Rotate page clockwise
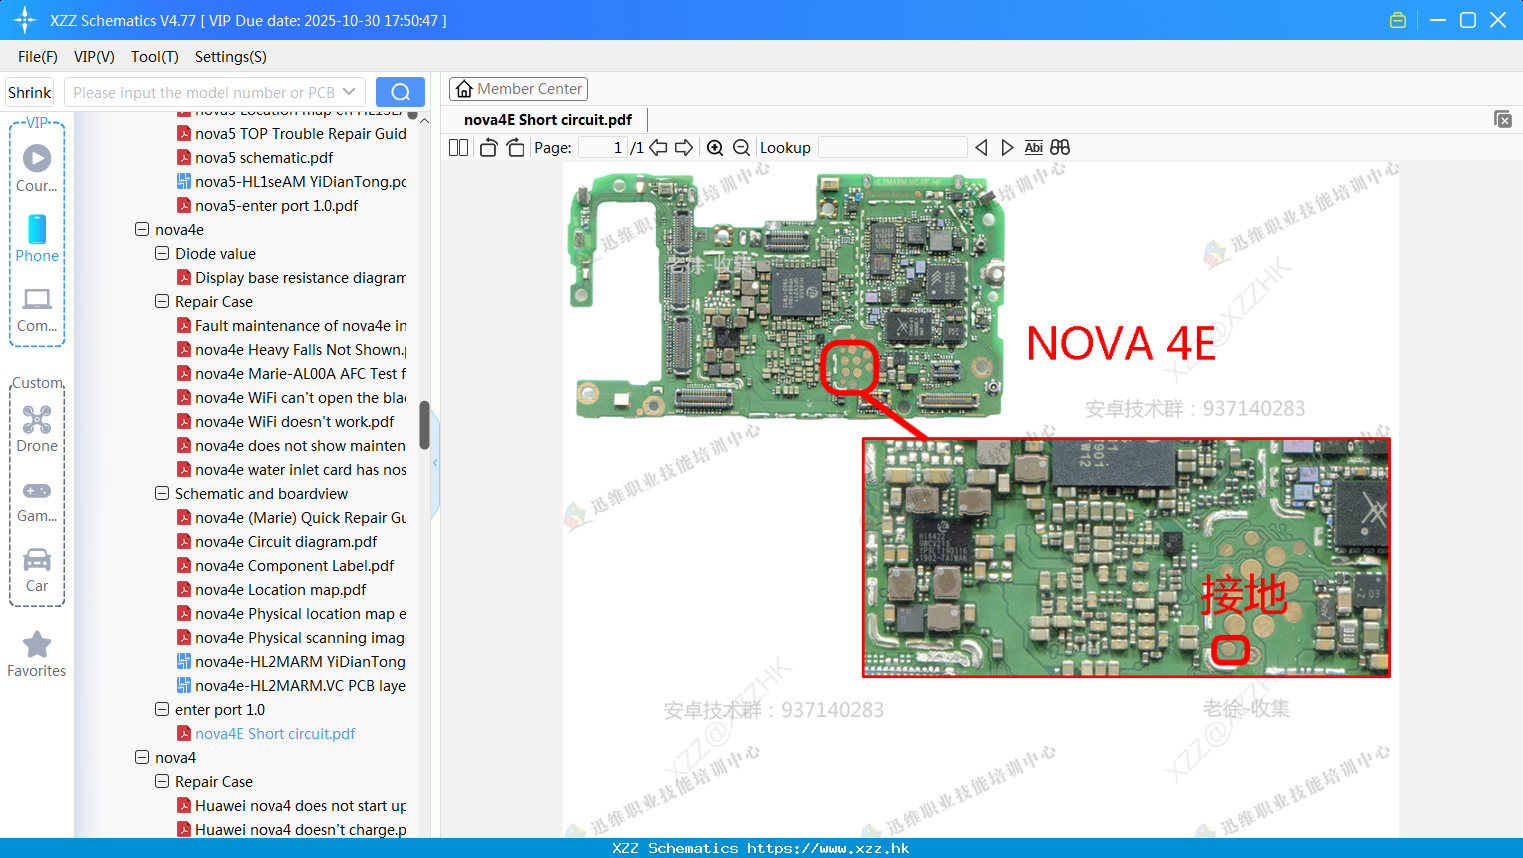 point(515,148)
